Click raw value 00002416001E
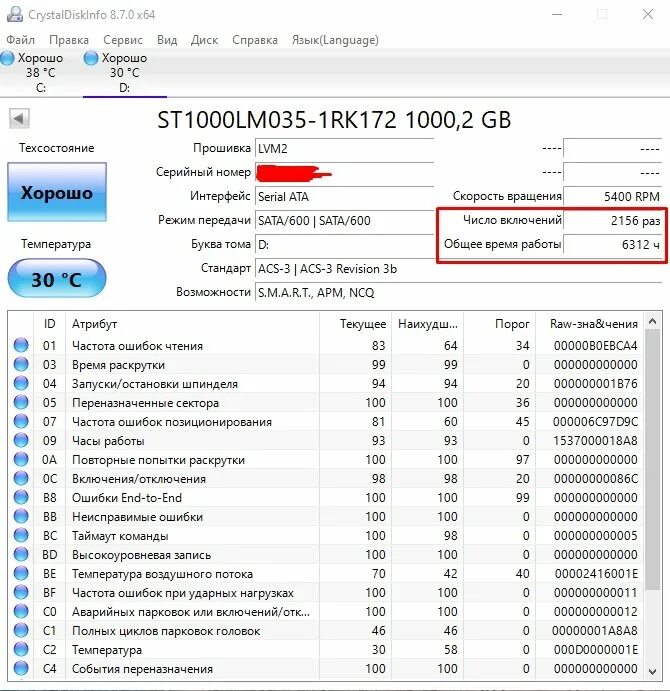This screenshot has height=691, width=670. pos(596,574)
